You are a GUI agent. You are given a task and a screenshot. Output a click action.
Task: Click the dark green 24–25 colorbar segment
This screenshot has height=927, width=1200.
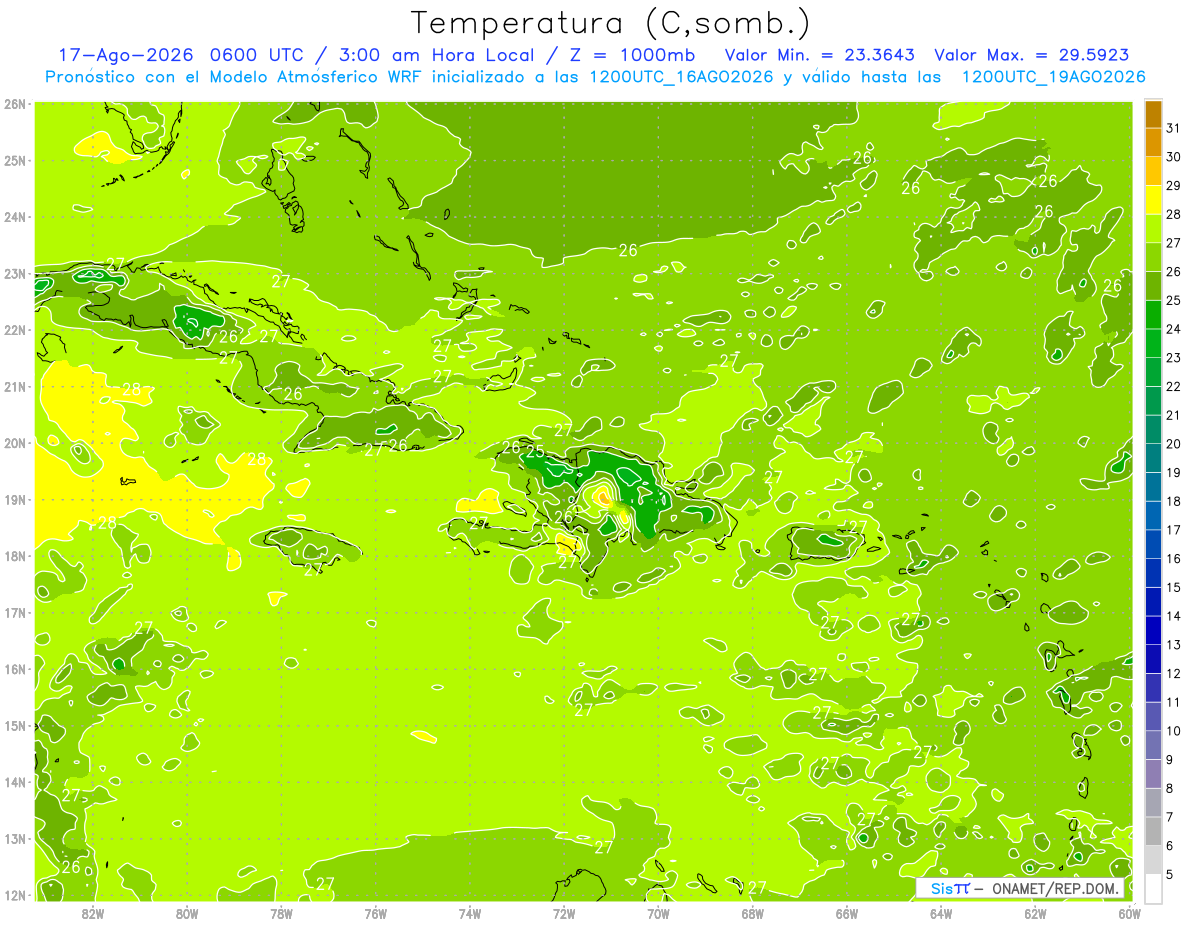1153,315
